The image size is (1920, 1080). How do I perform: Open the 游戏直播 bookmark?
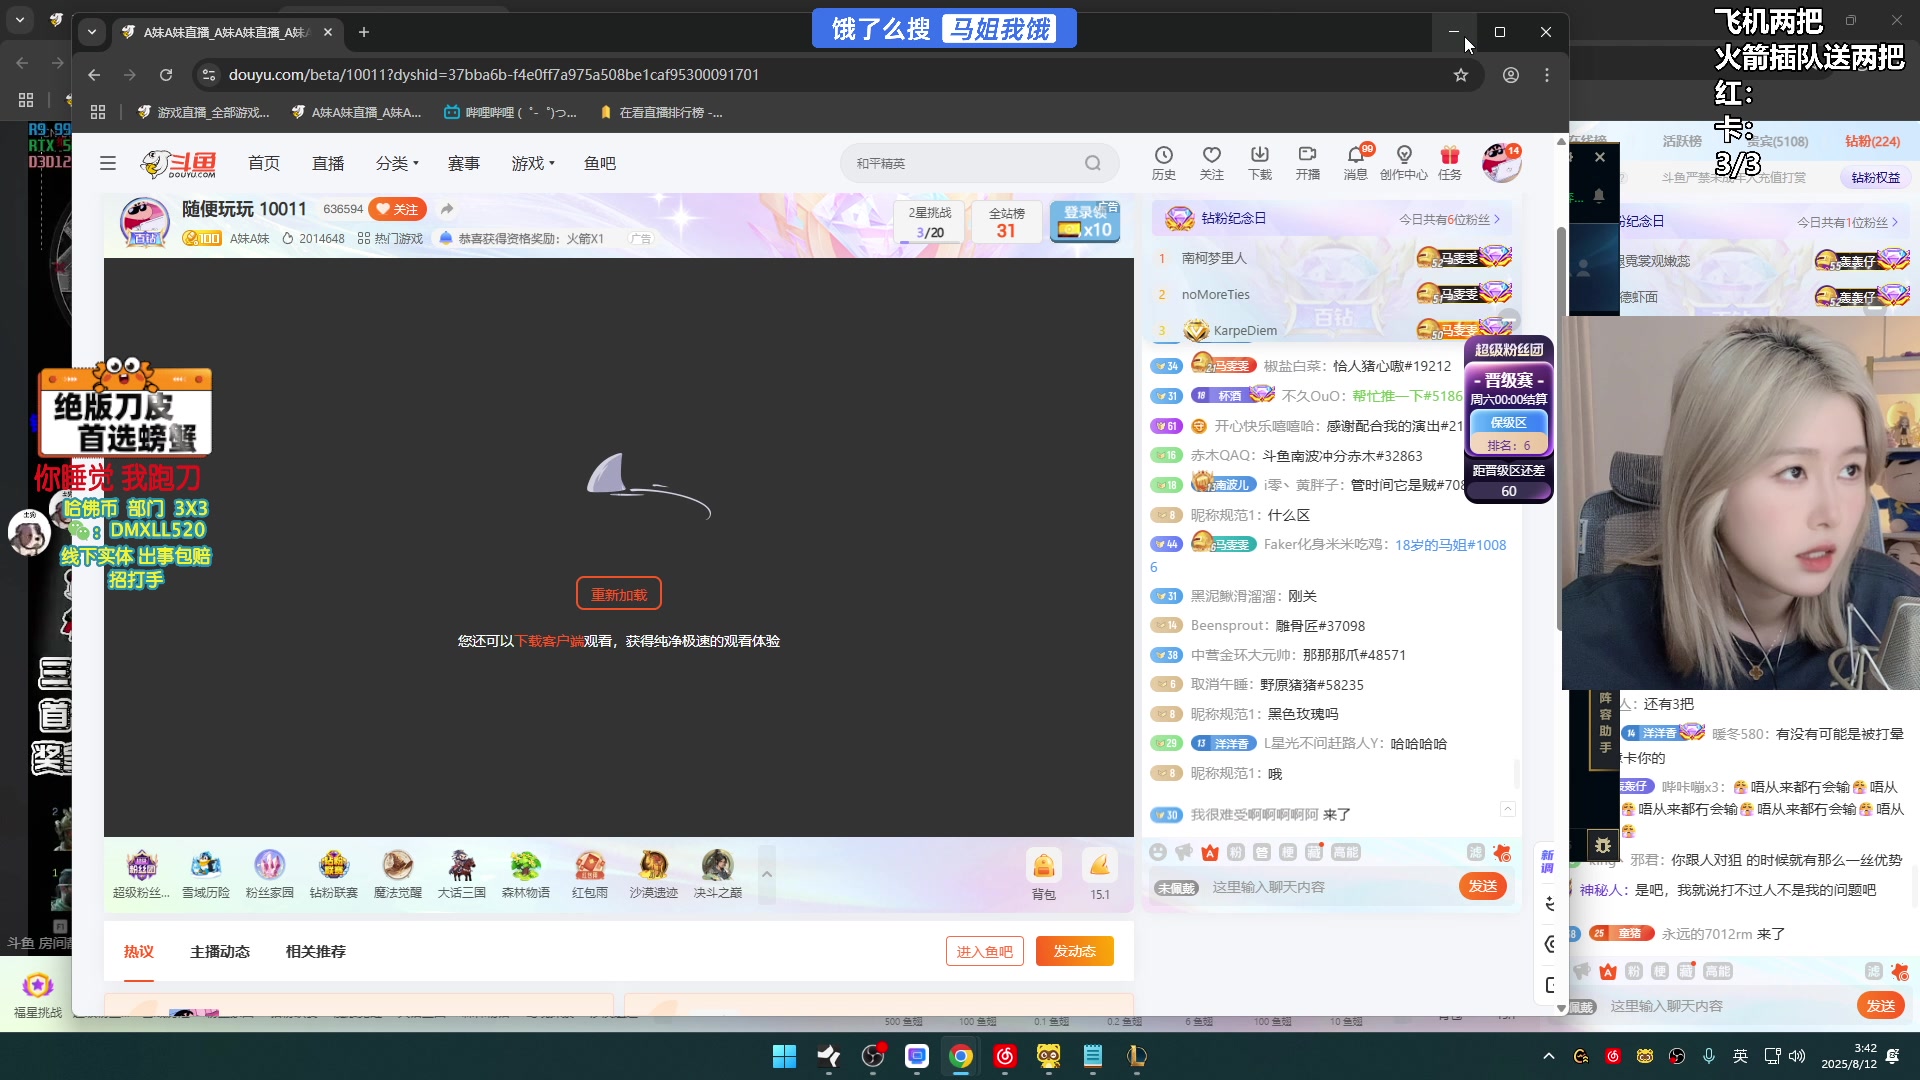click(203, 112)
